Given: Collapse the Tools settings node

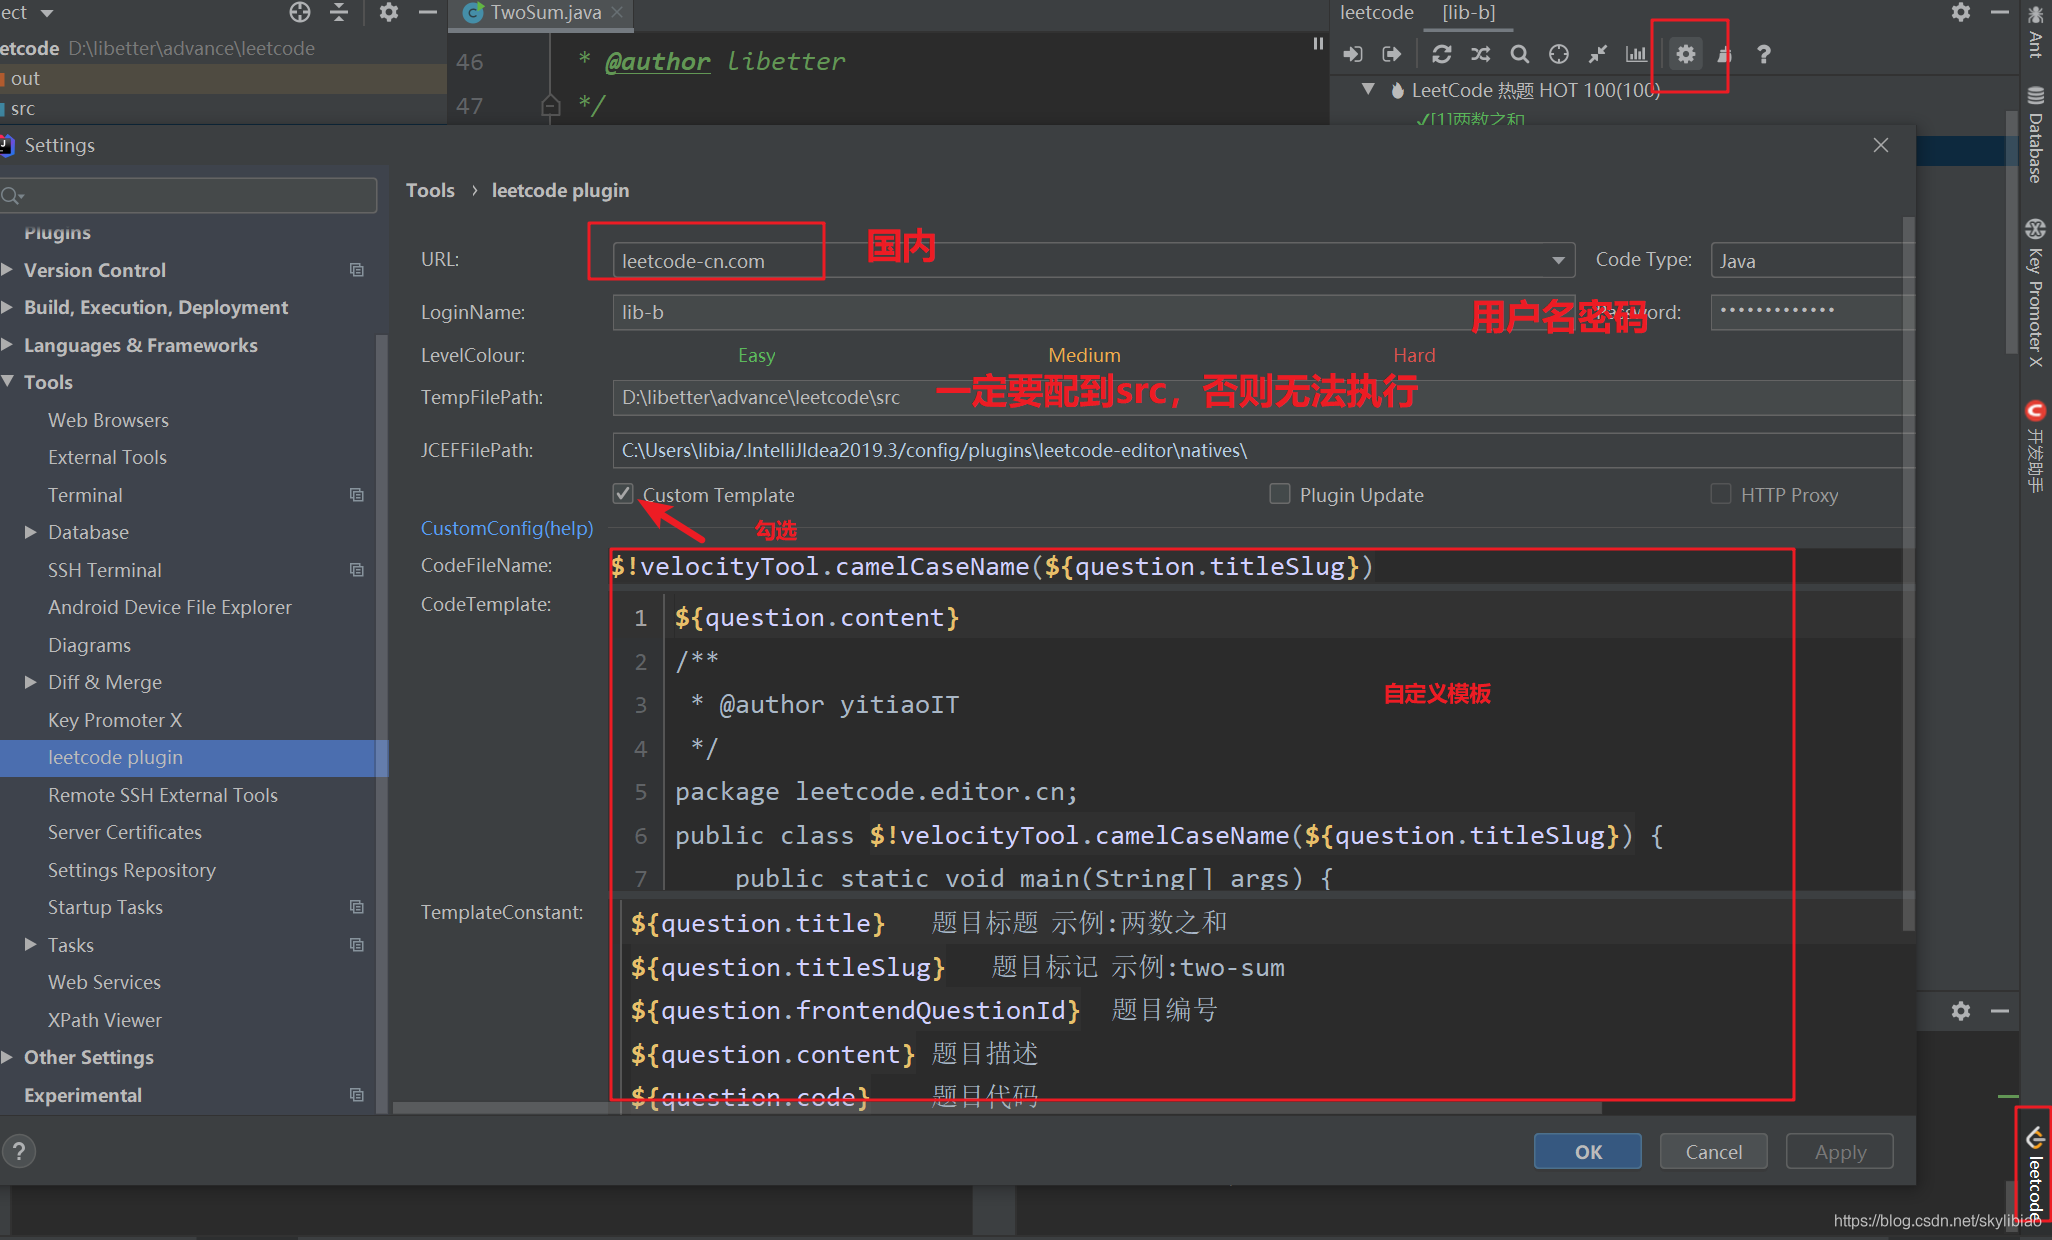Looking at the screenshot, I should [x=8, y=382].
